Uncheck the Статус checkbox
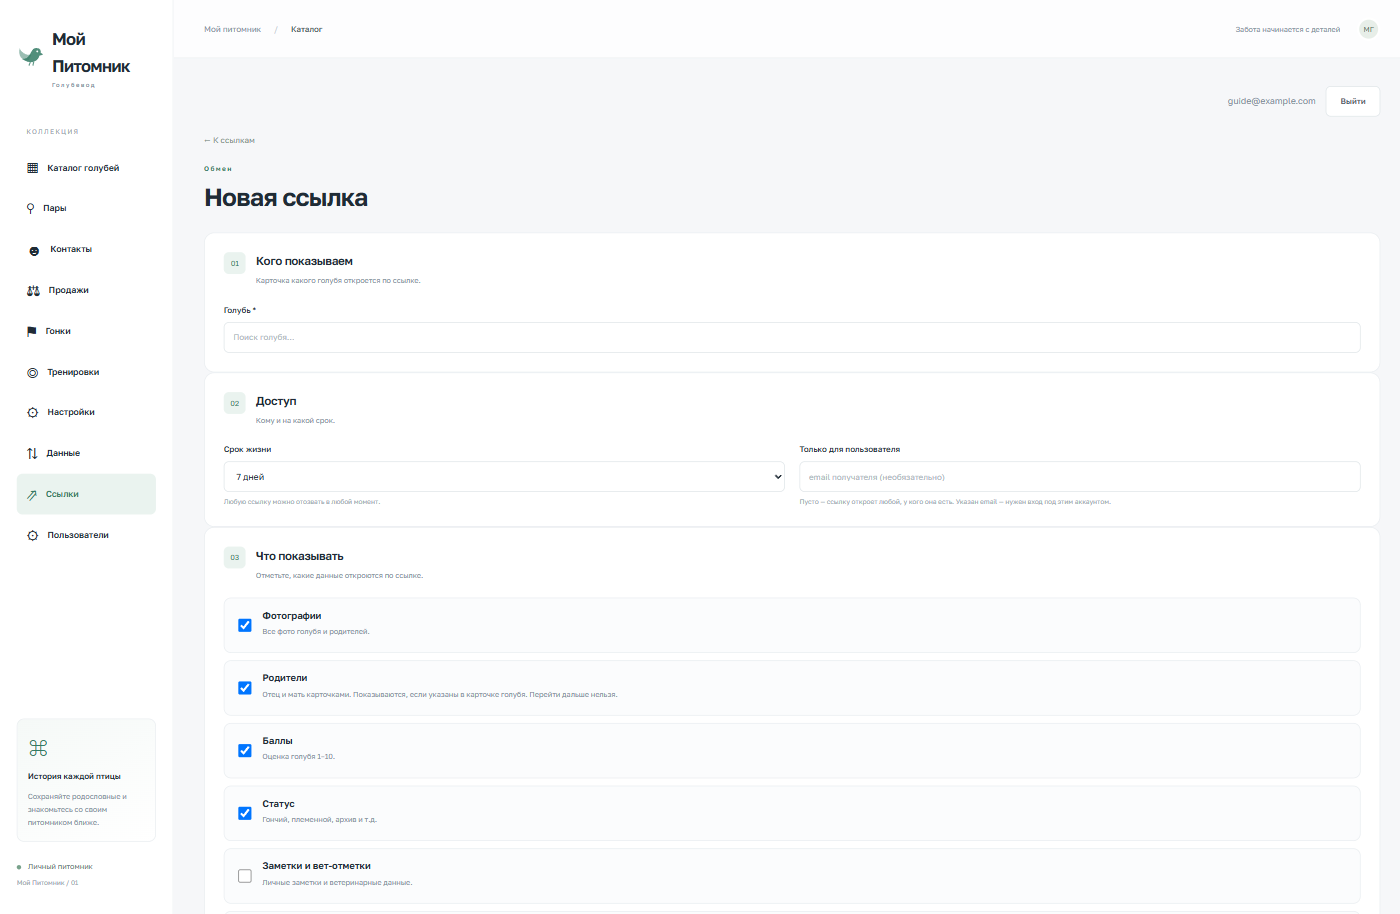Viewport: 1400px width, 914px height. tap(245, 813)
